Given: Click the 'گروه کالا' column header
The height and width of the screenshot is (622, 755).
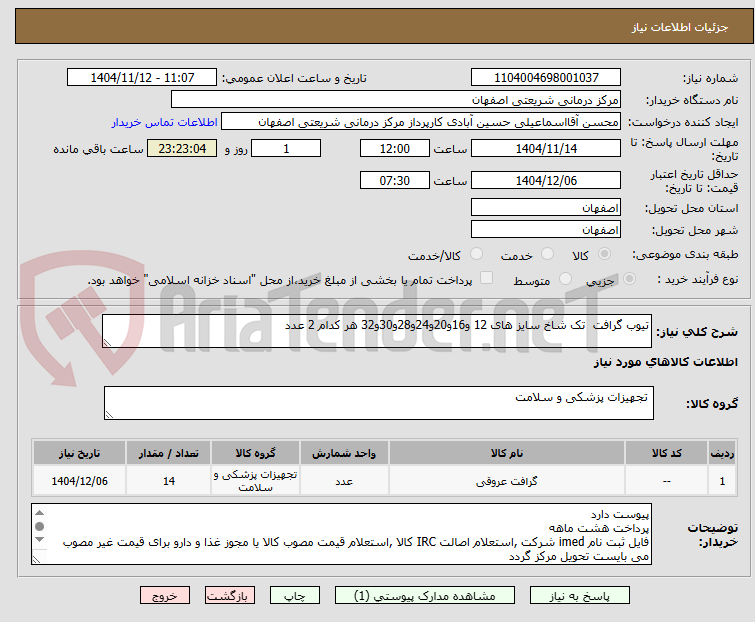Looking at the screenshot, I should [255, 453].
